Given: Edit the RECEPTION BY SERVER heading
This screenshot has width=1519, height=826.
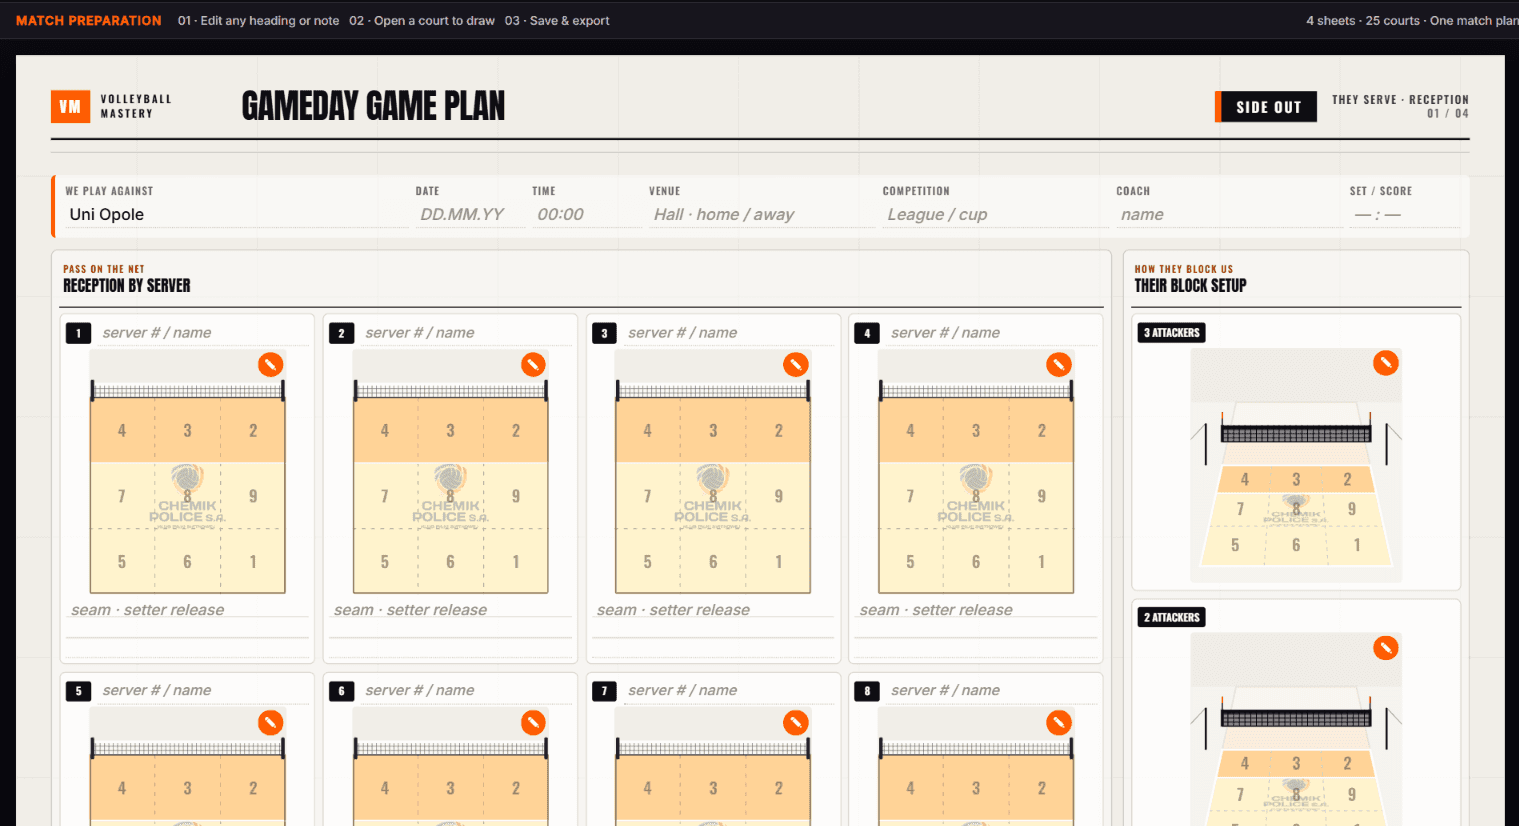Looking at the screenshot, I should point(127,286).
